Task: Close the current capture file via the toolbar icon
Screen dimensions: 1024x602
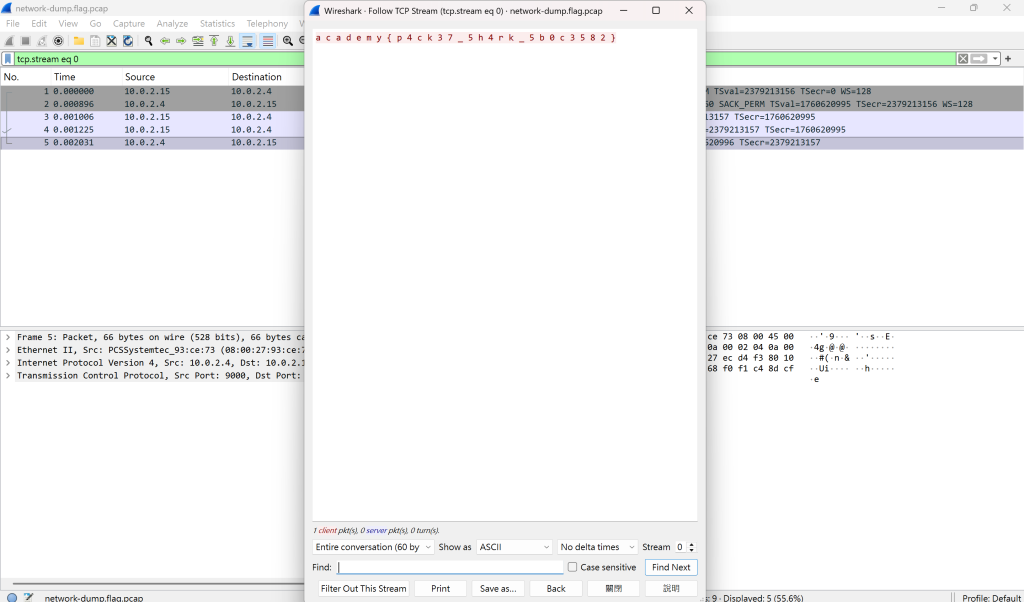Action: point(112,40)
